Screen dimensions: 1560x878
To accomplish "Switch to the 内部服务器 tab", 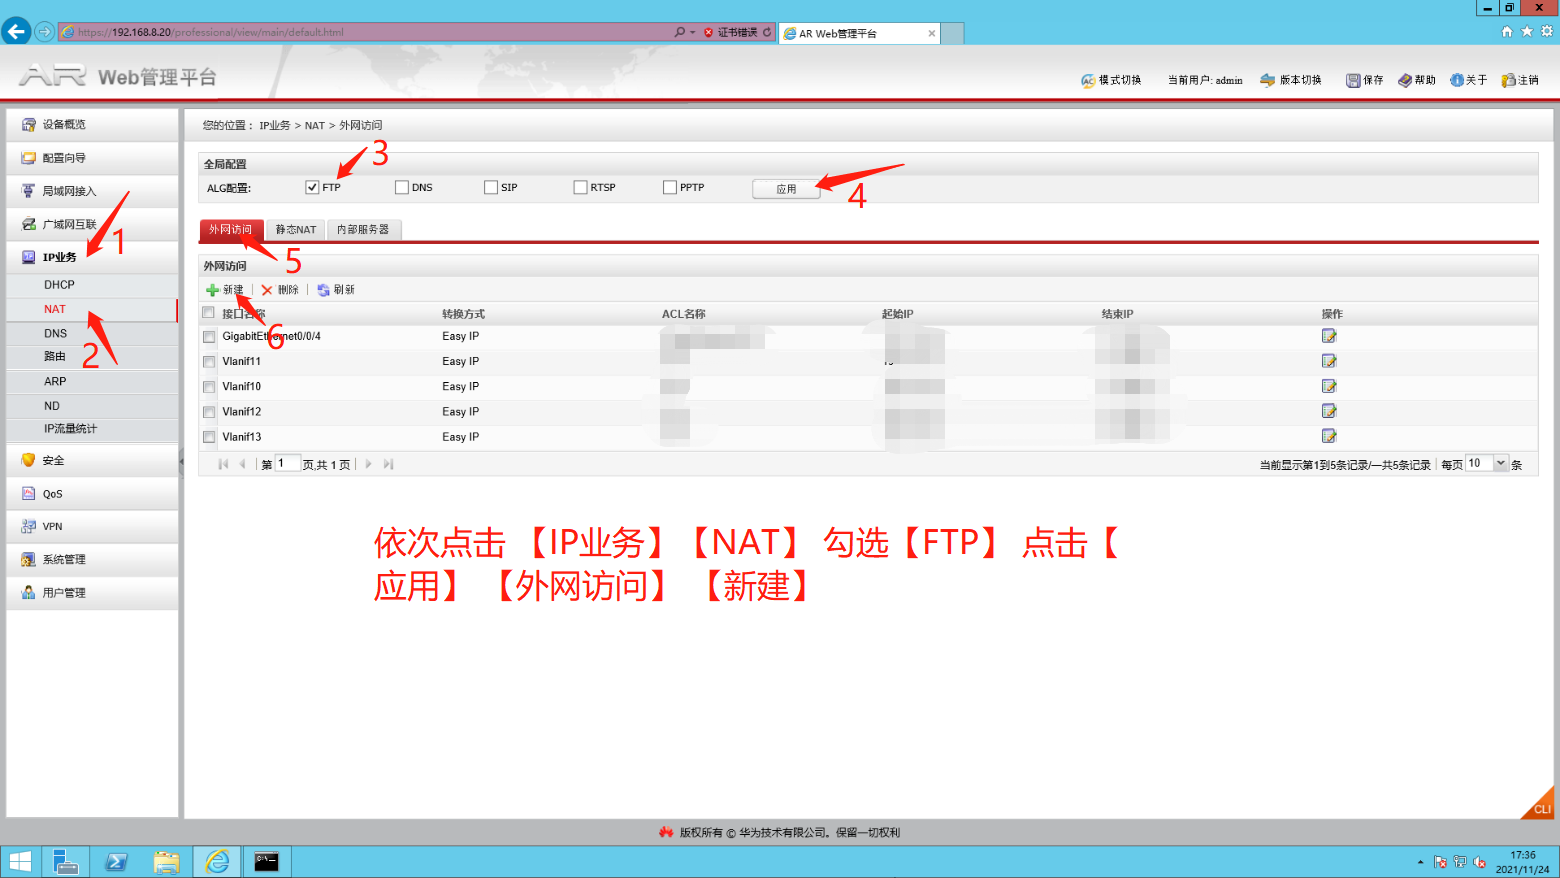I will click(x=363, y=230).
